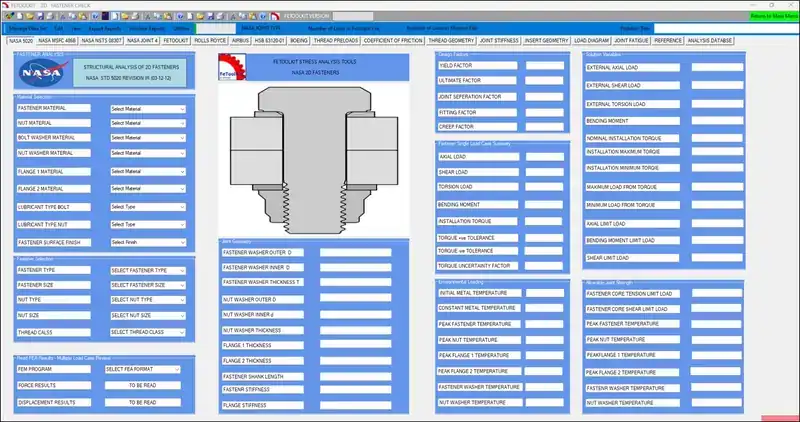Click the NASA logo in Fastener Analysis panel
This screenshot has height=422, width=800.
(x=44, y=72)
